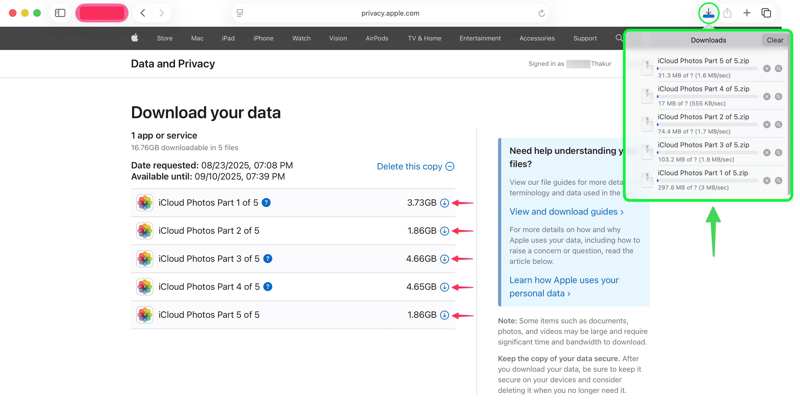Clear the Downloads list
Viewport: 800px width, 409px height.
pyautogui.click(x=774, y=40)
